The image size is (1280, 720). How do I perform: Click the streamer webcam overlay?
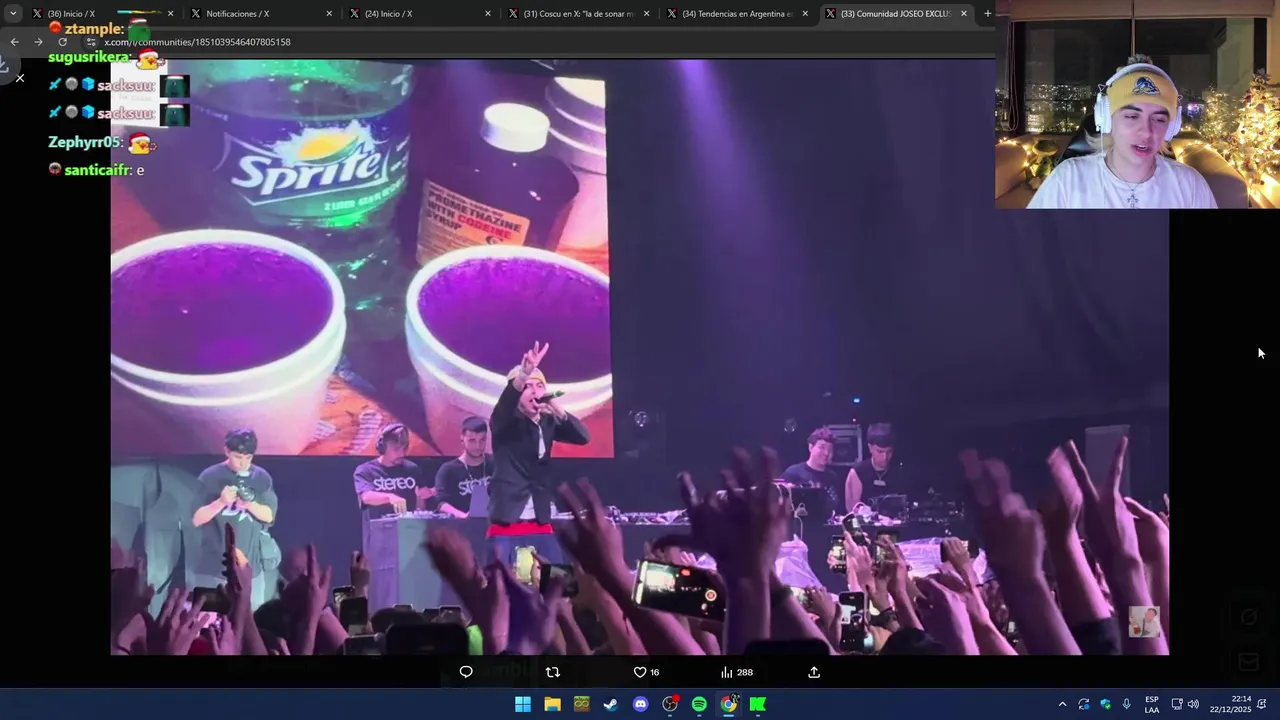pyautogui.click(x=1137, y=104)
